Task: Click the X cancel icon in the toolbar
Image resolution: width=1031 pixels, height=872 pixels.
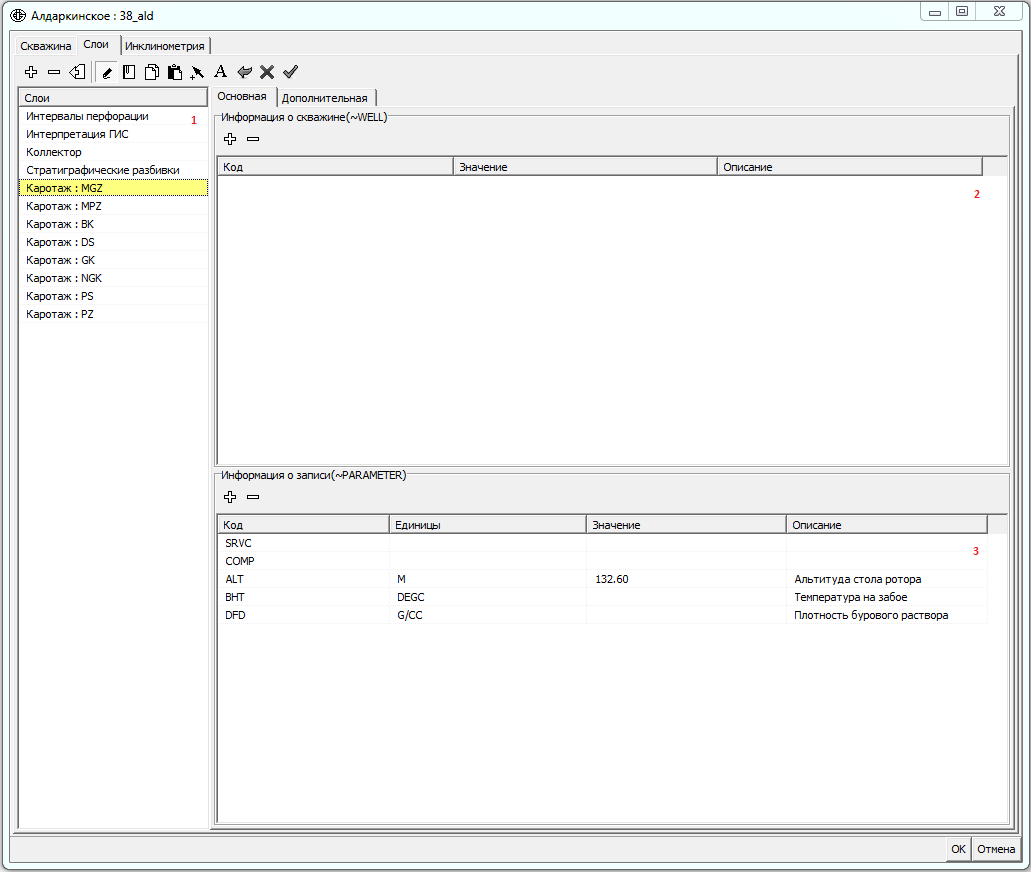Action: [267, 72]
